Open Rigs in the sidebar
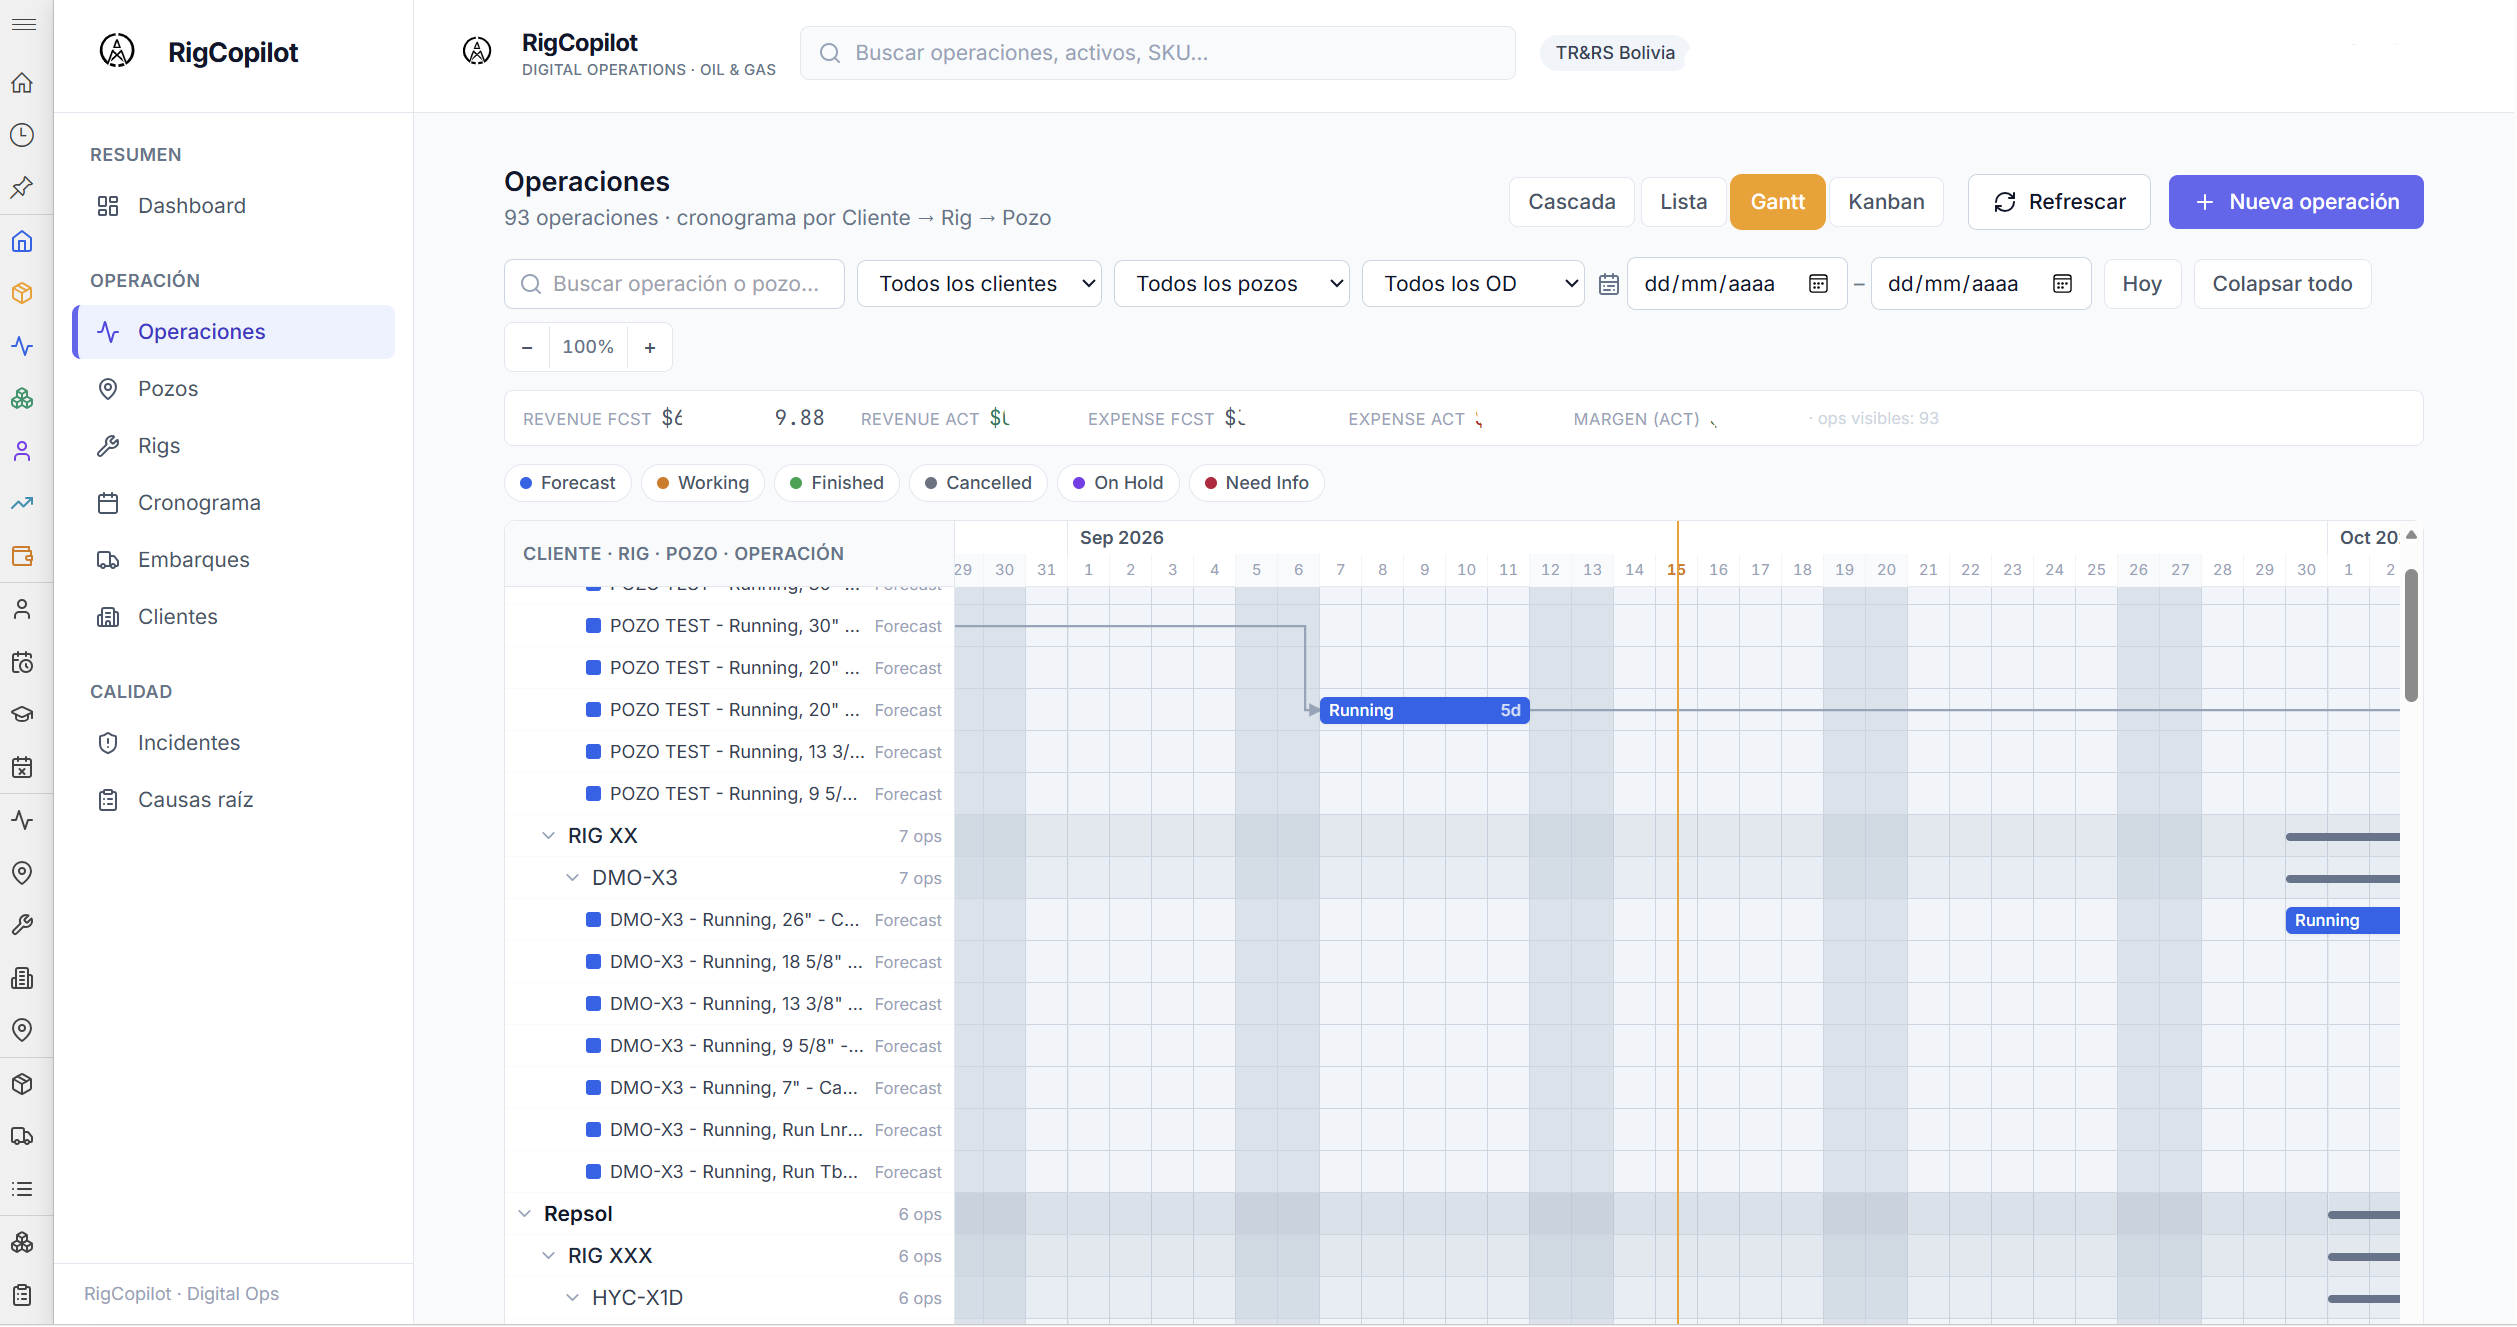 click(x=234, y=446)
